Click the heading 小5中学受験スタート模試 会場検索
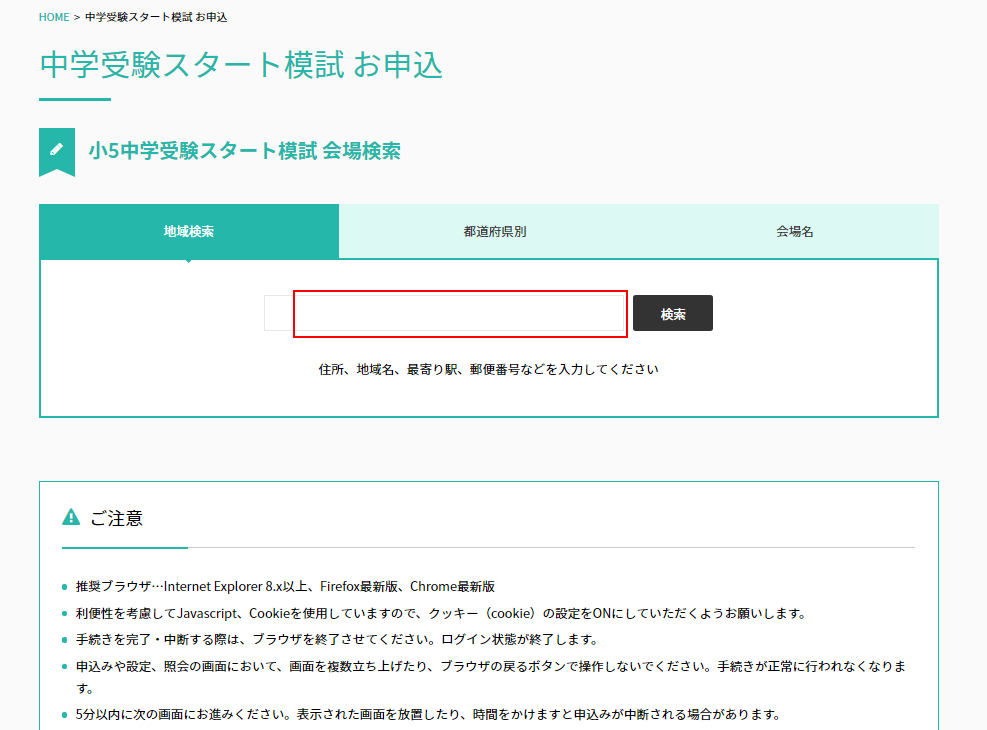This screenshot has width=987, height=730. coord(244,151)
